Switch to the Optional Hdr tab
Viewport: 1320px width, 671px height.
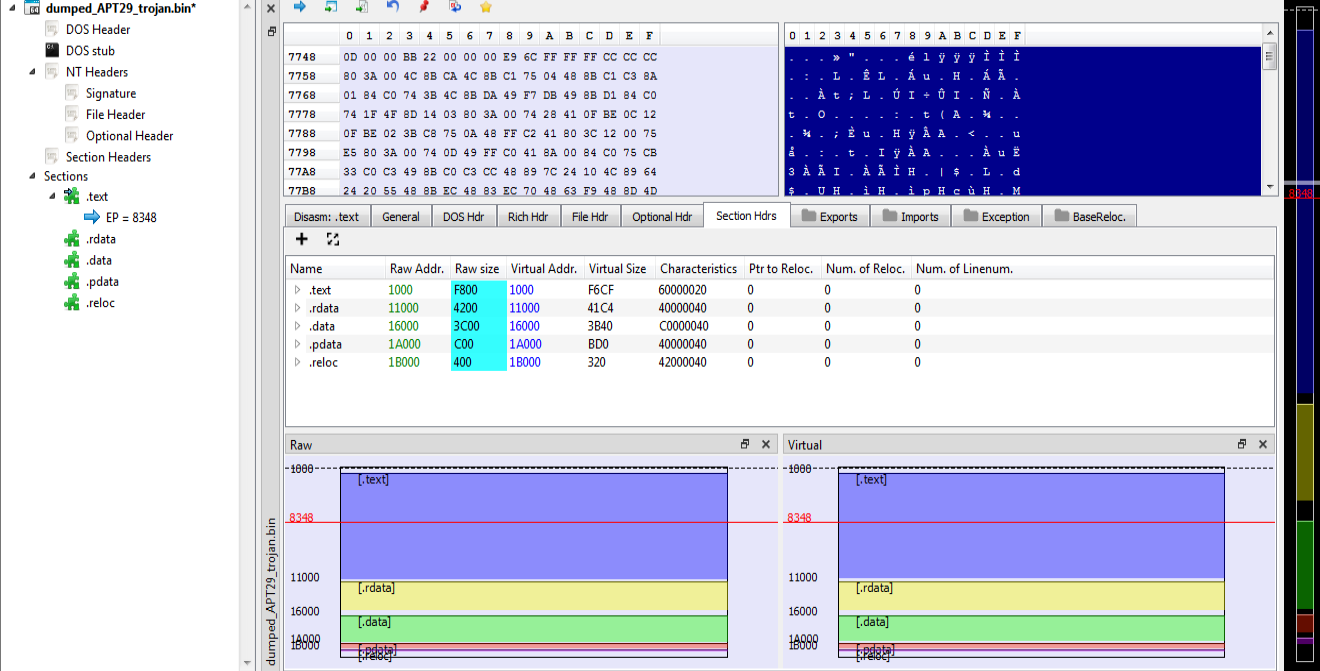pyautogui.click(x=662, y=217)
